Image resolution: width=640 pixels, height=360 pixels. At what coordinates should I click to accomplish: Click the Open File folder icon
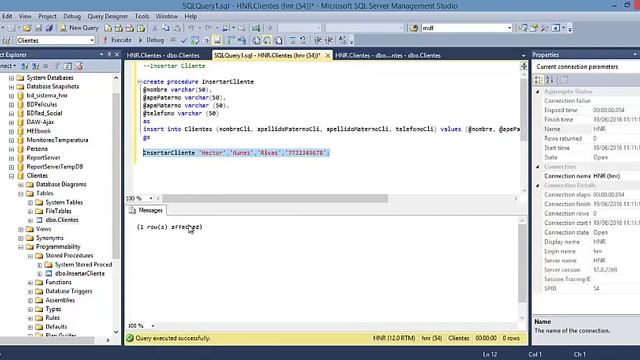[27, 28]
